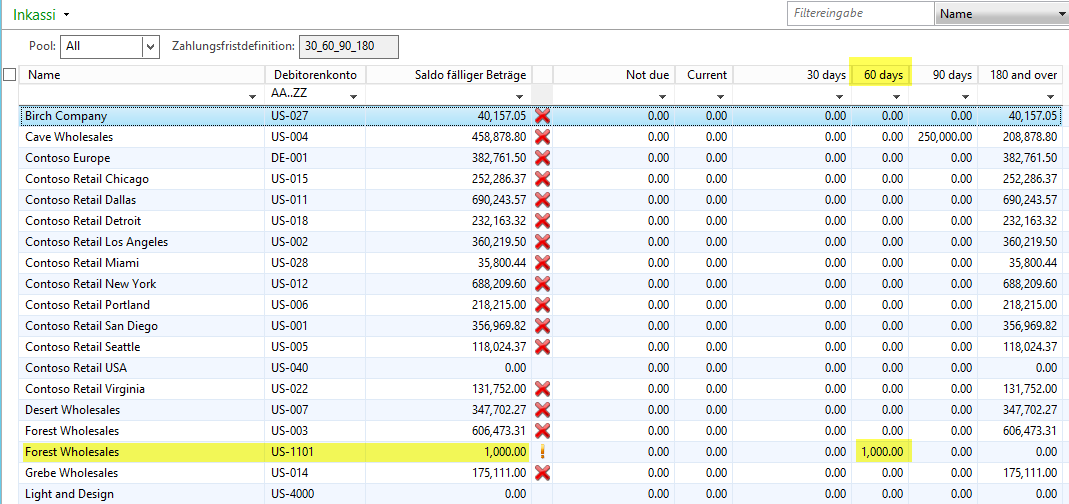Click warning exclamation icon for Forest Wholesales US-1101
The image size is (1069, 504).
(x=543, y=452)
